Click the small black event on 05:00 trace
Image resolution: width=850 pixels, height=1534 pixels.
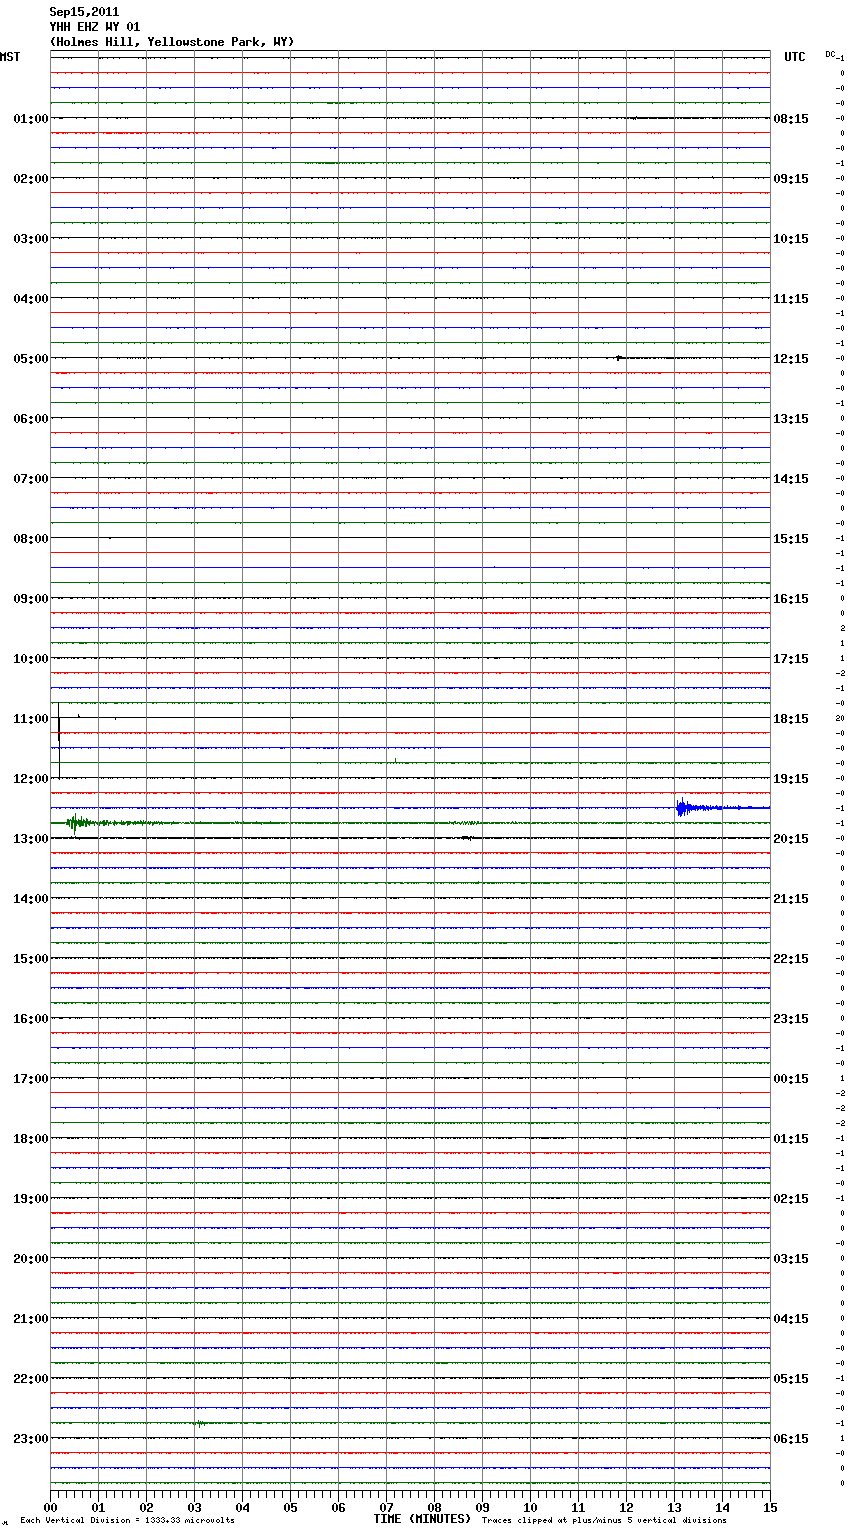(x=621, y=357)
